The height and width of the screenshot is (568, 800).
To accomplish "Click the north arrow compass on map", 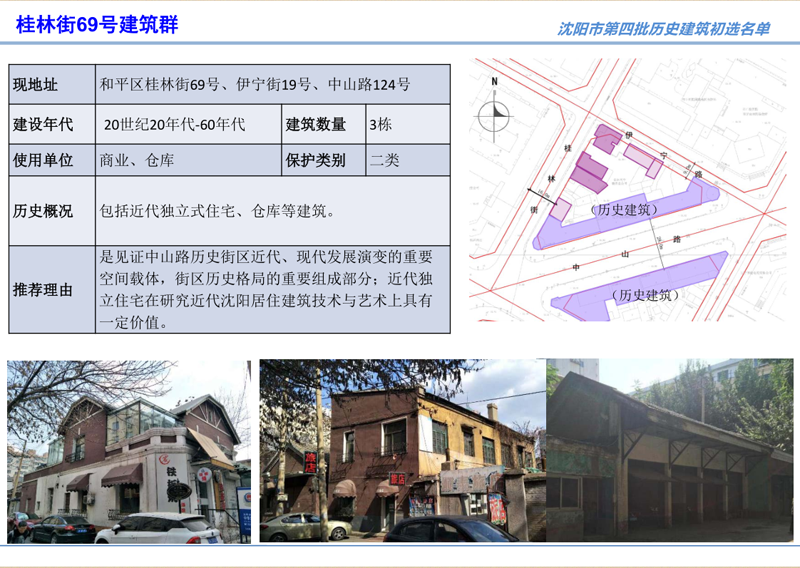I will pyautogui.click(x=494, y=115).
